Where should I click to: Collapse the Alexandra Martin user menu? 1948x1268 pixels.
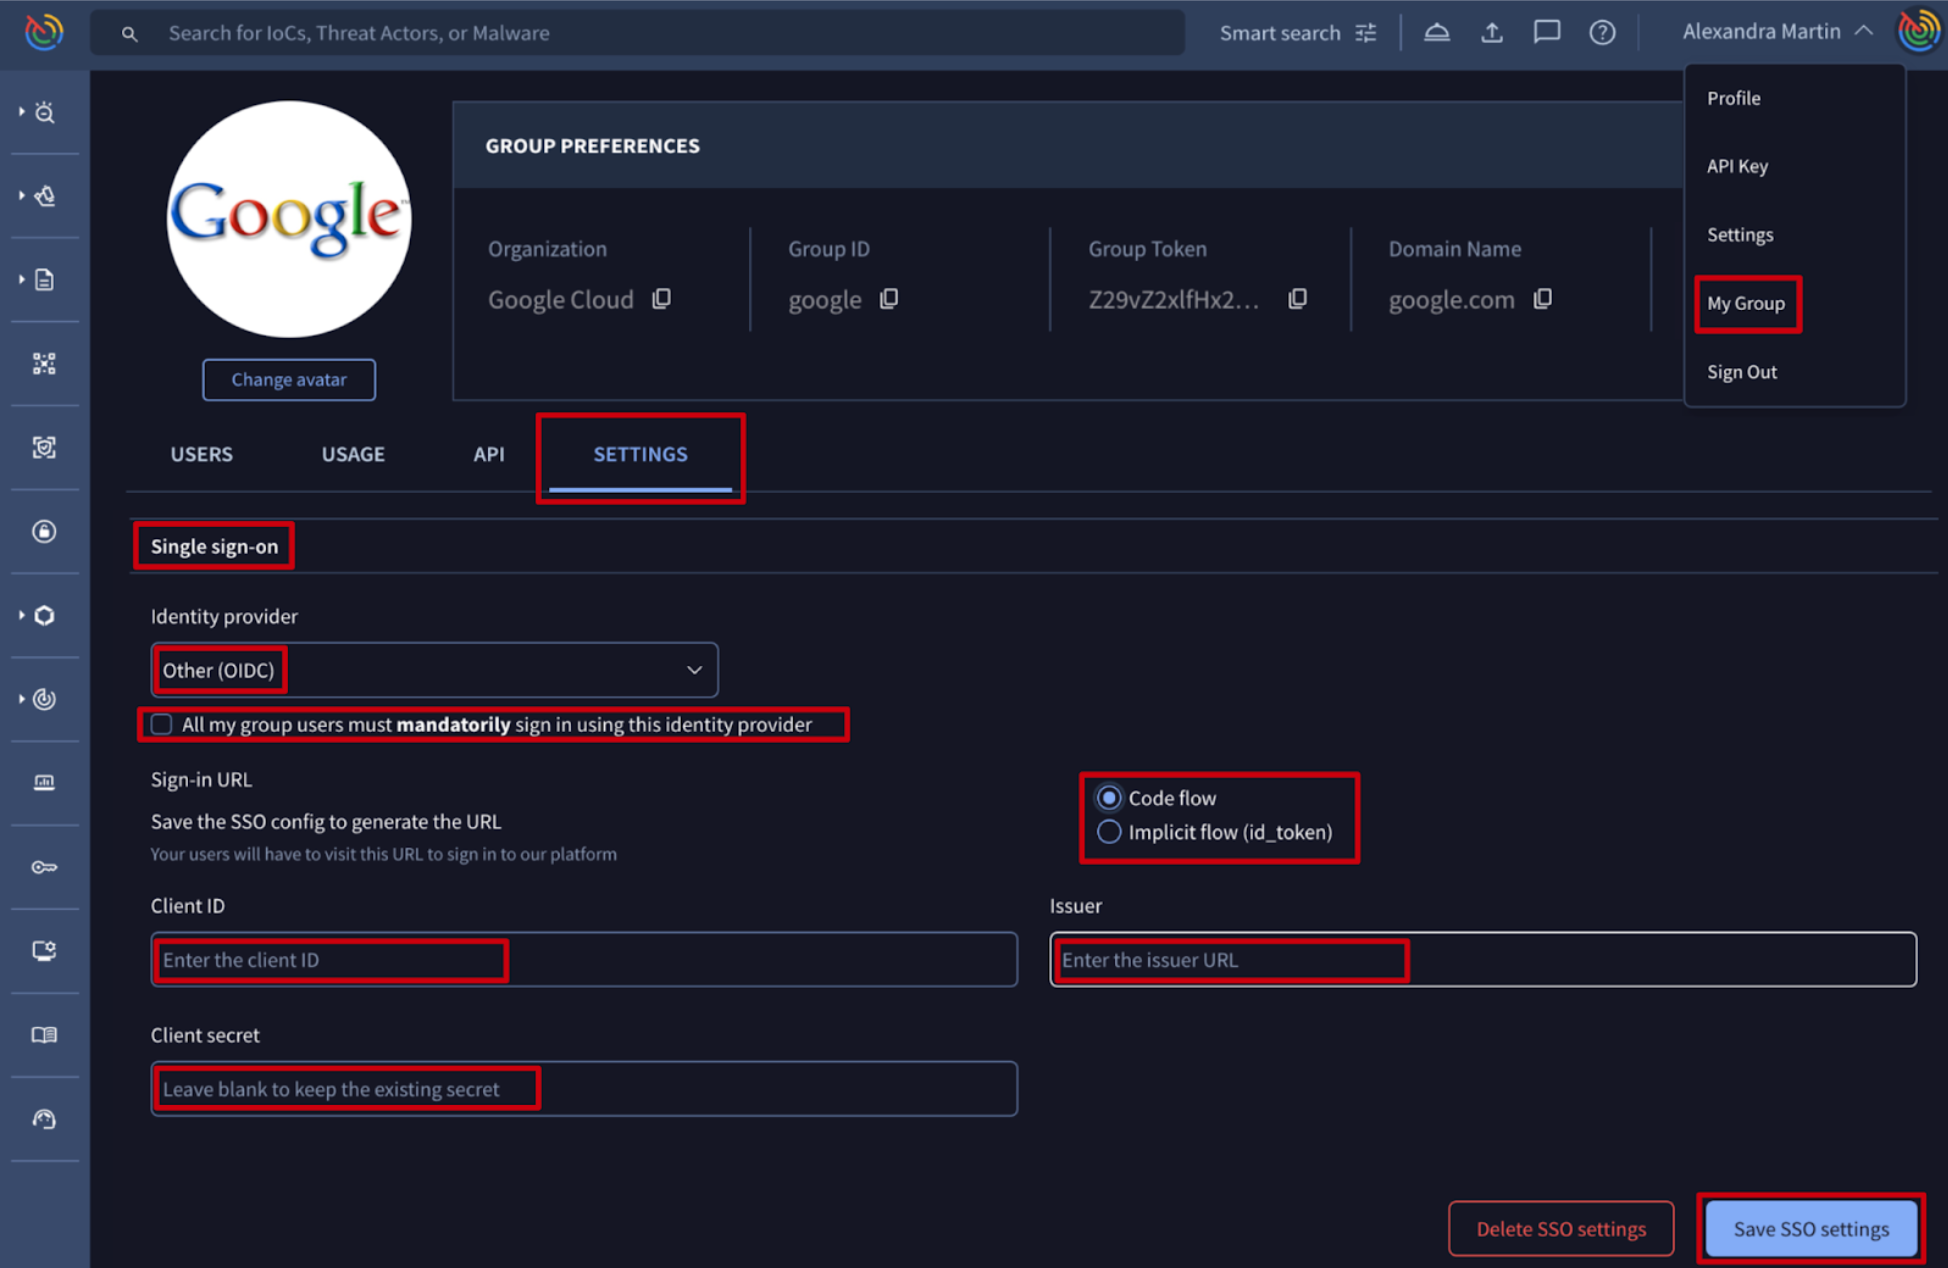[x=1863, y=32]
